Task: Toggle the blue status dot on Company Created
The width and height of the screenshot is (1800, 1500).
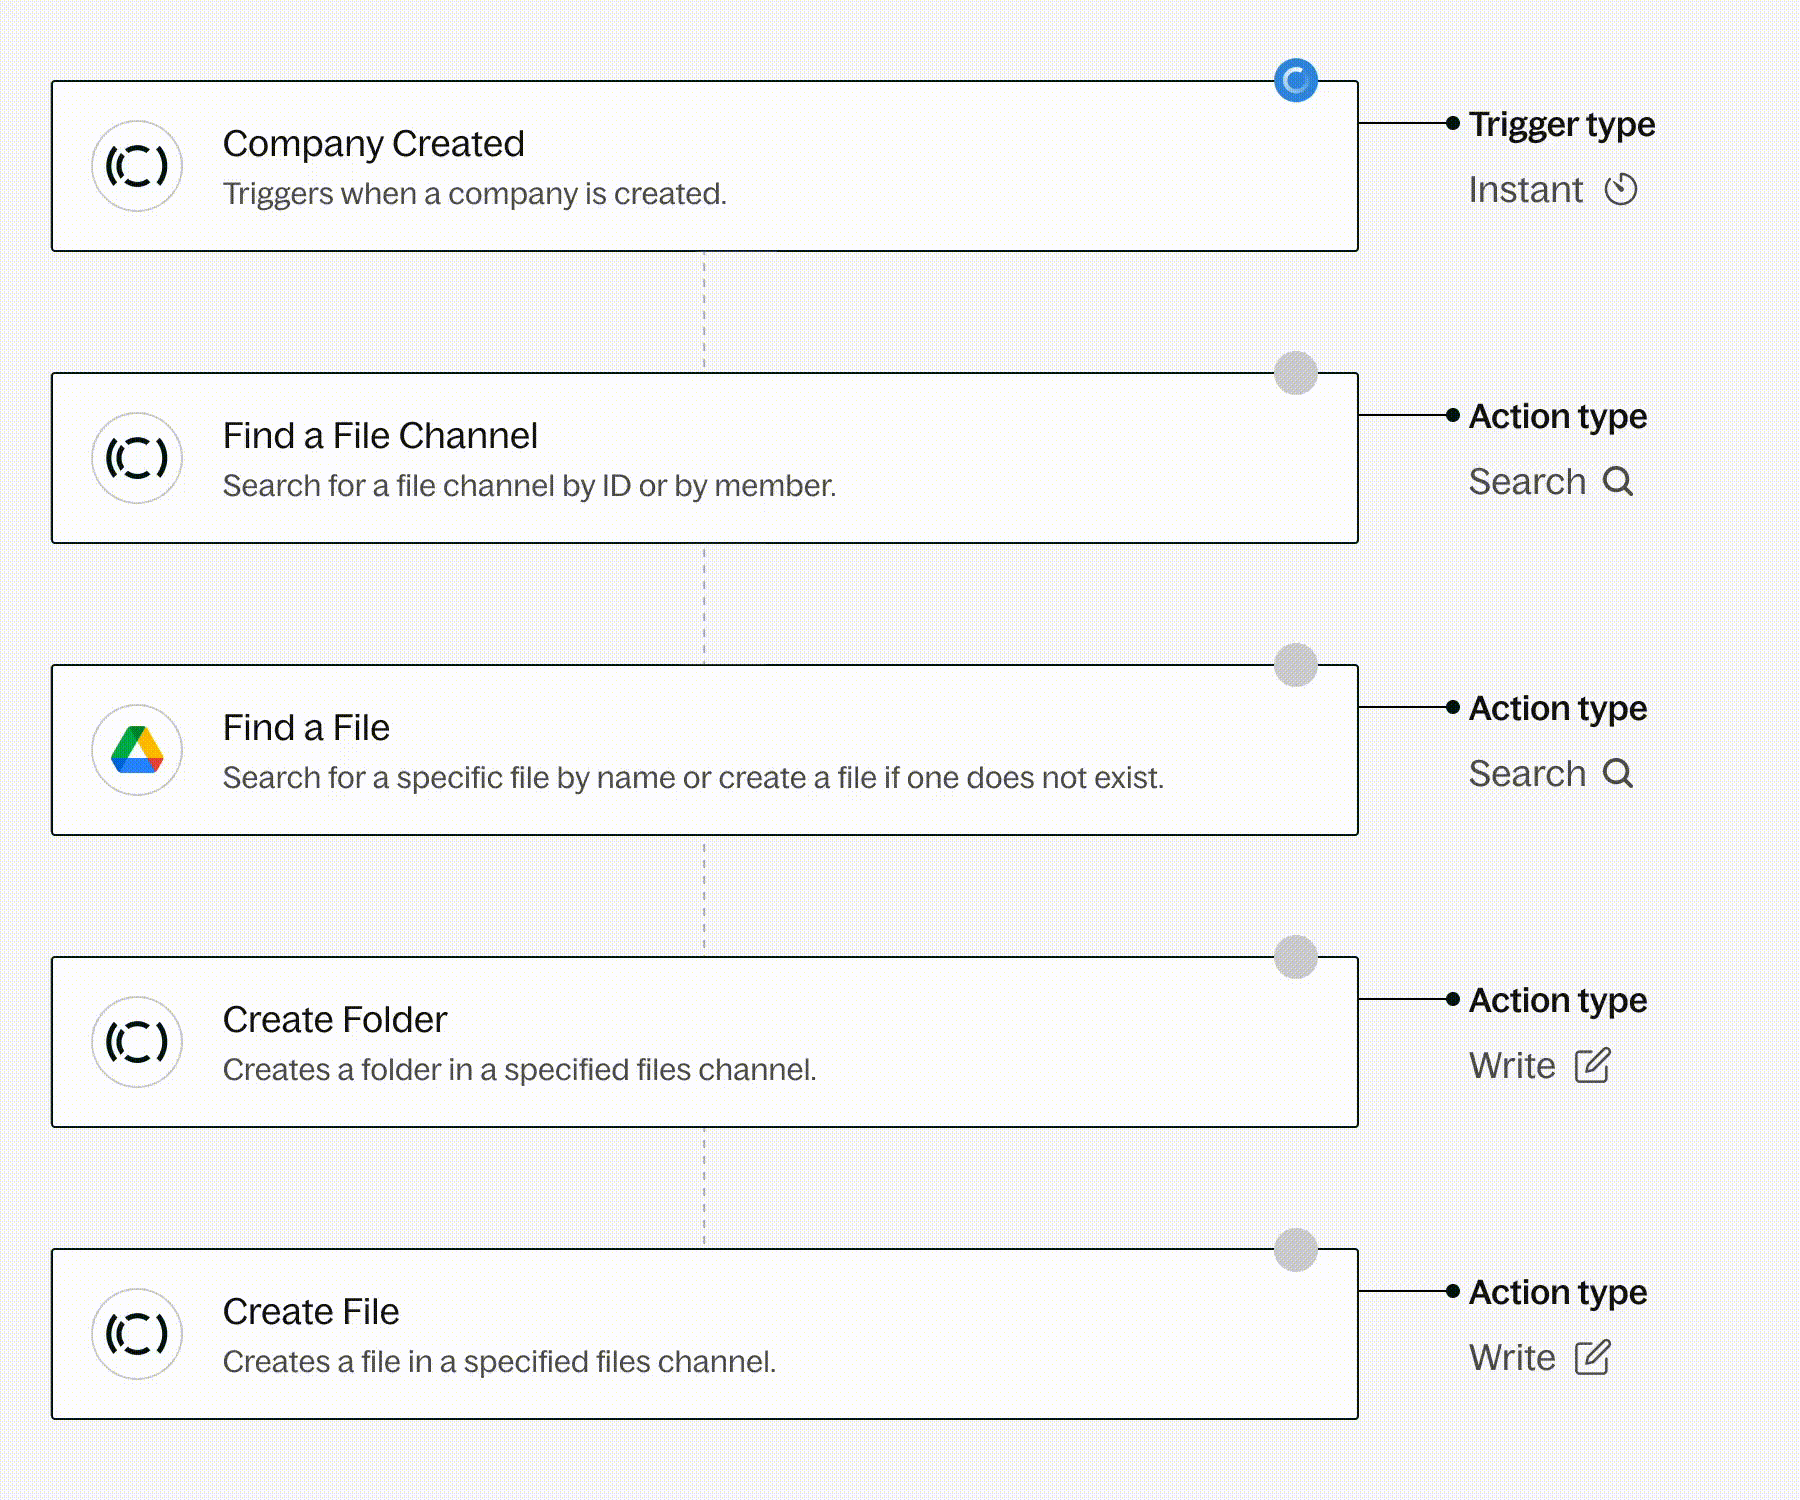Action: 1296,80
